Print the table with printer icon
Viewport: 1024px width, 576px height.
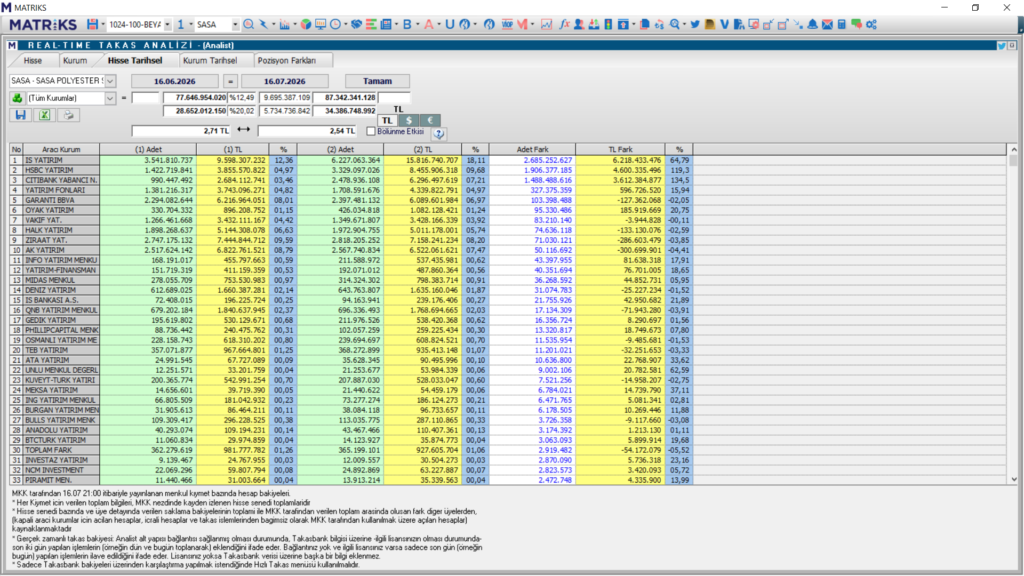[x=68, y=115]
